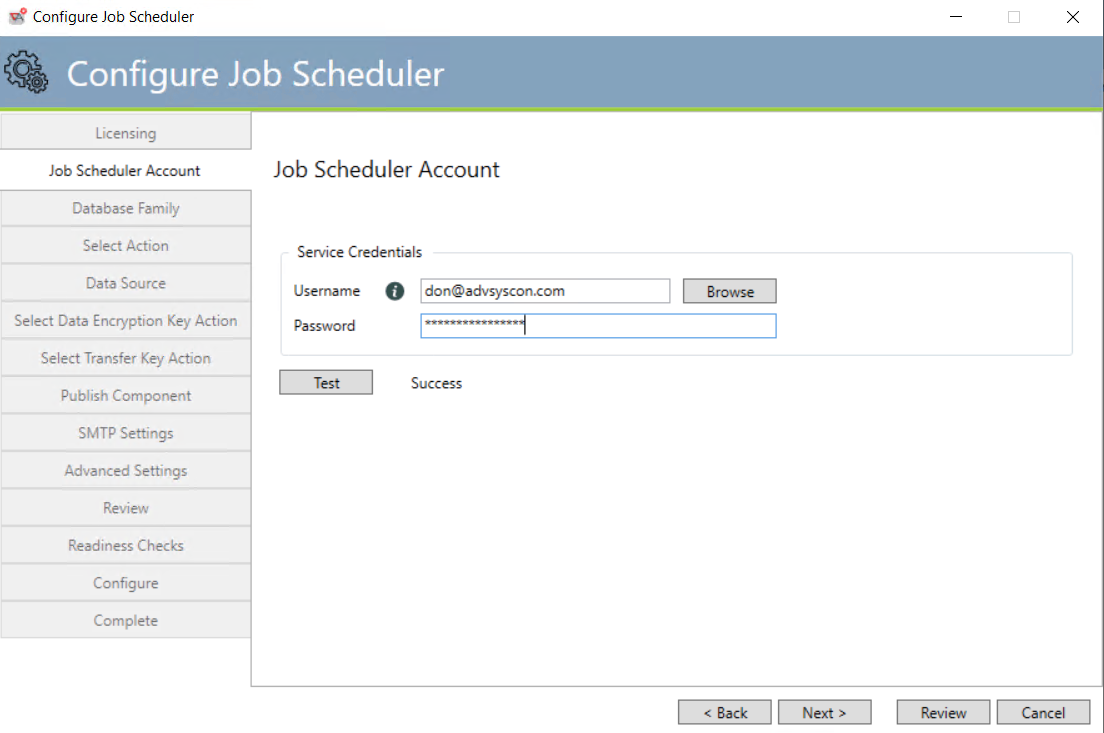Image resolution: width=1104 pixels, height=733 pixels.
Task: Select the Select Transfer Key Action step
Action: click(x=125, y=358)
